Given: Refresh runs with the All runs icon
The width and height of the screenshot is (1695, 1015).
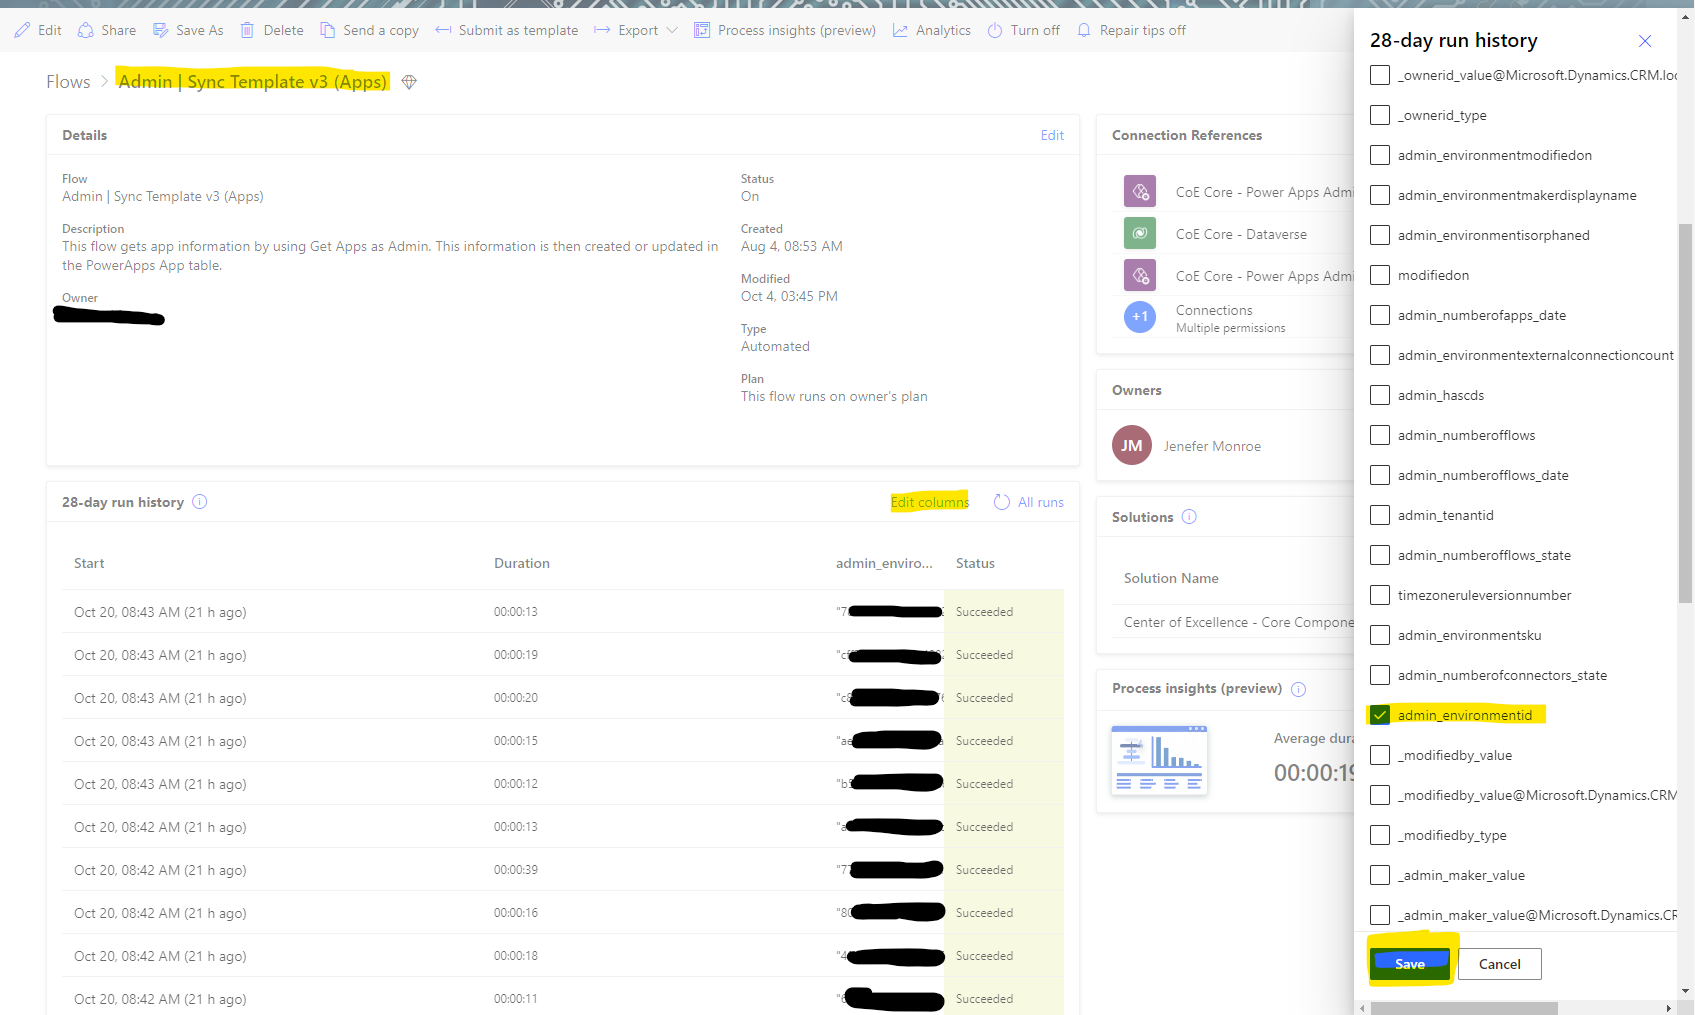Looking at the screenshot, I should [1002, 502].
